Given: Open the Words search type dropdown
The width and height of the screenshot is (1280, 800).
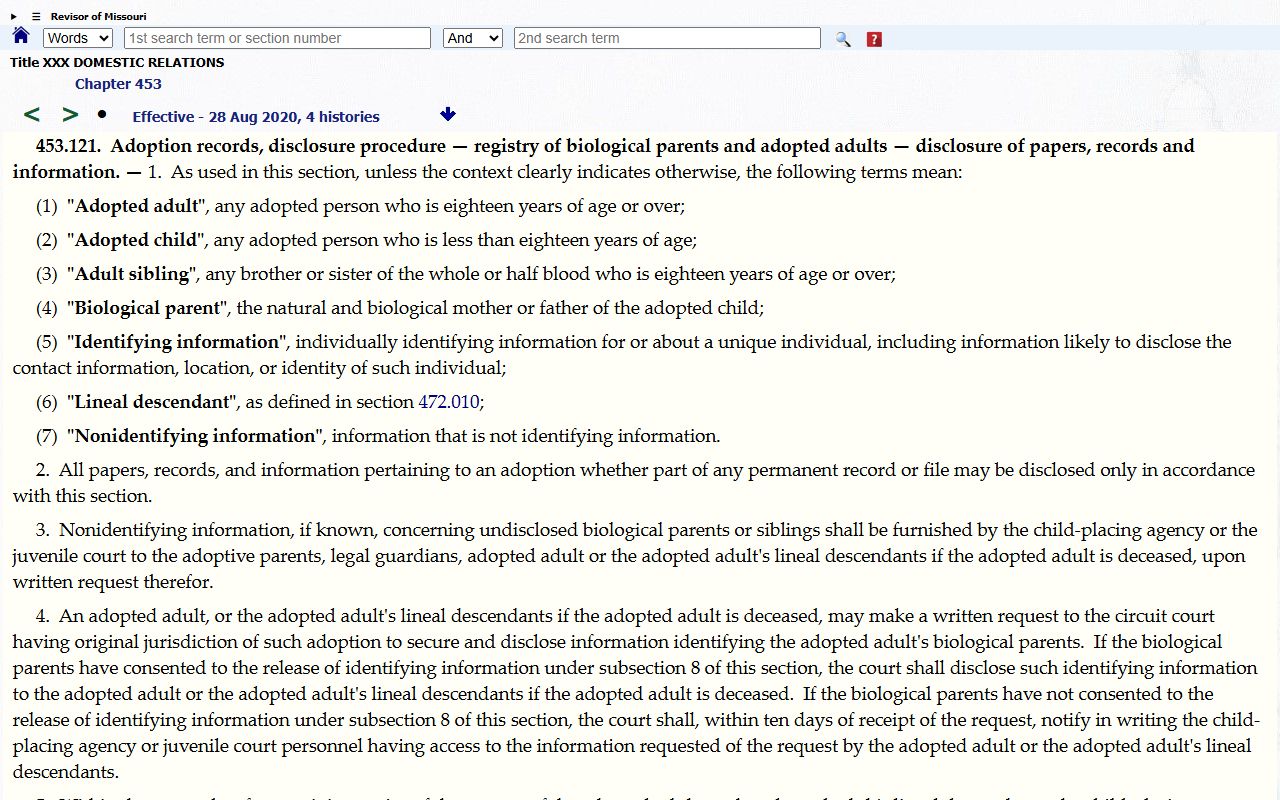Looking at the screenshot, I should point(78,38).
